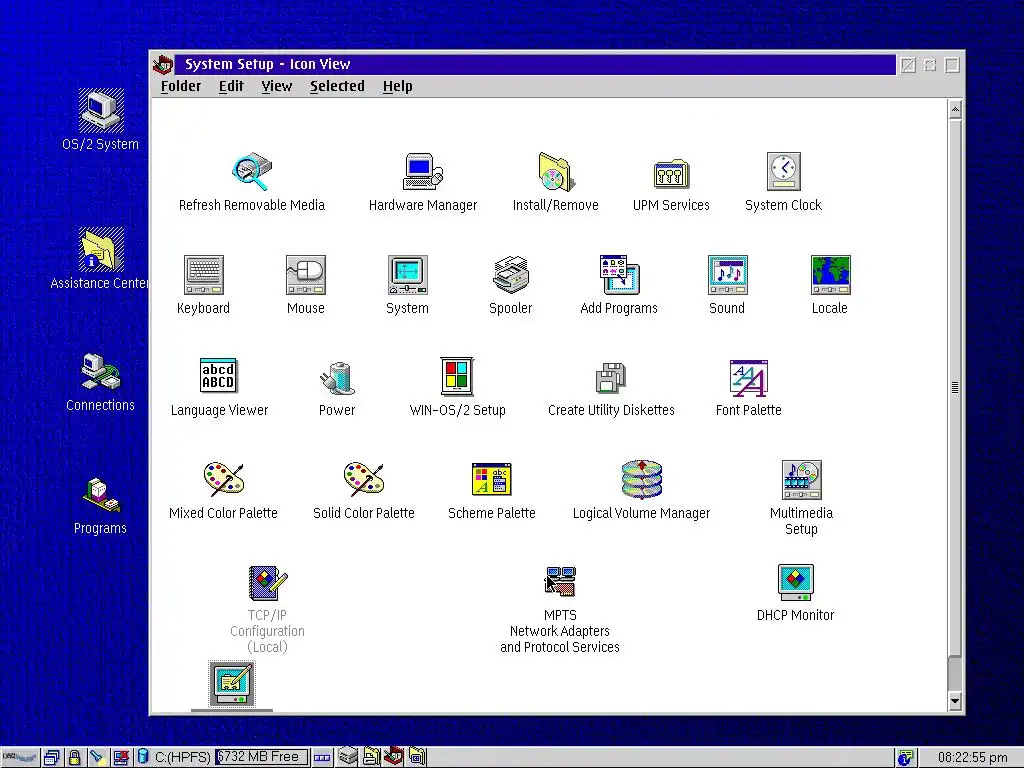Click the OS/2 Warp button on the taskbar
Image resolution: width=1024 pixels, height=768 pixels.
[19, 758]
